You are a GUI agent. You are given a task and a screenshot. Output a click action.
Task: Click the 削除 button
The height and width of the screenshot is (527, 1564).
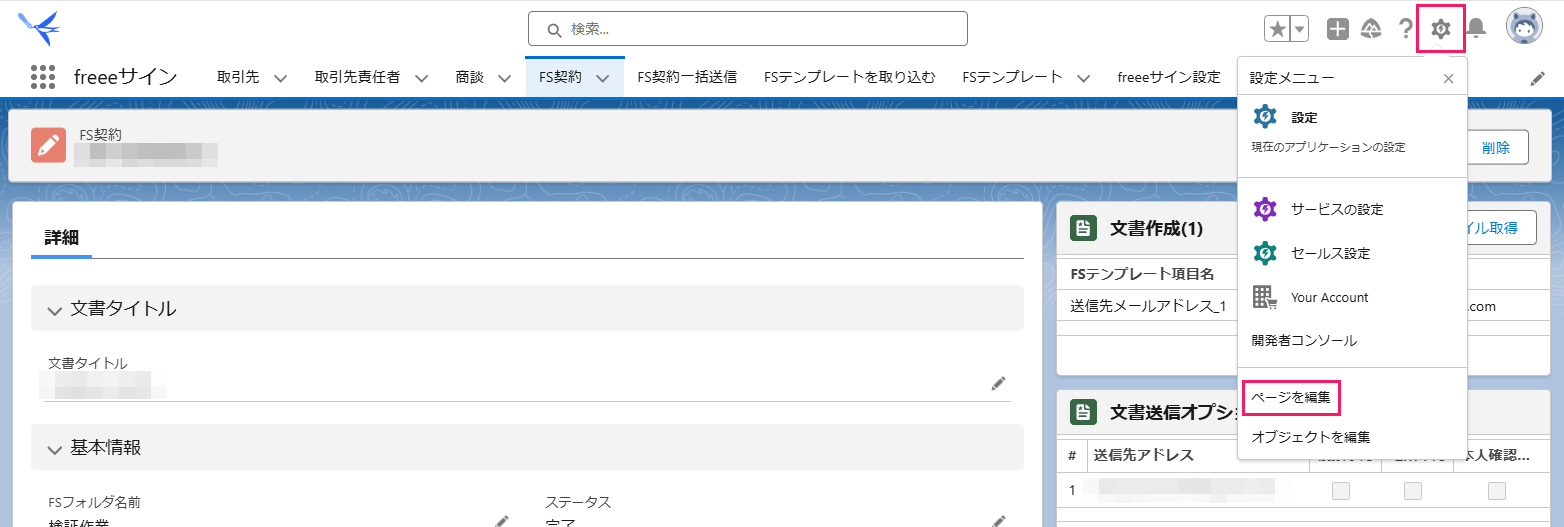pyautogui.click(x=1496, y=147)
